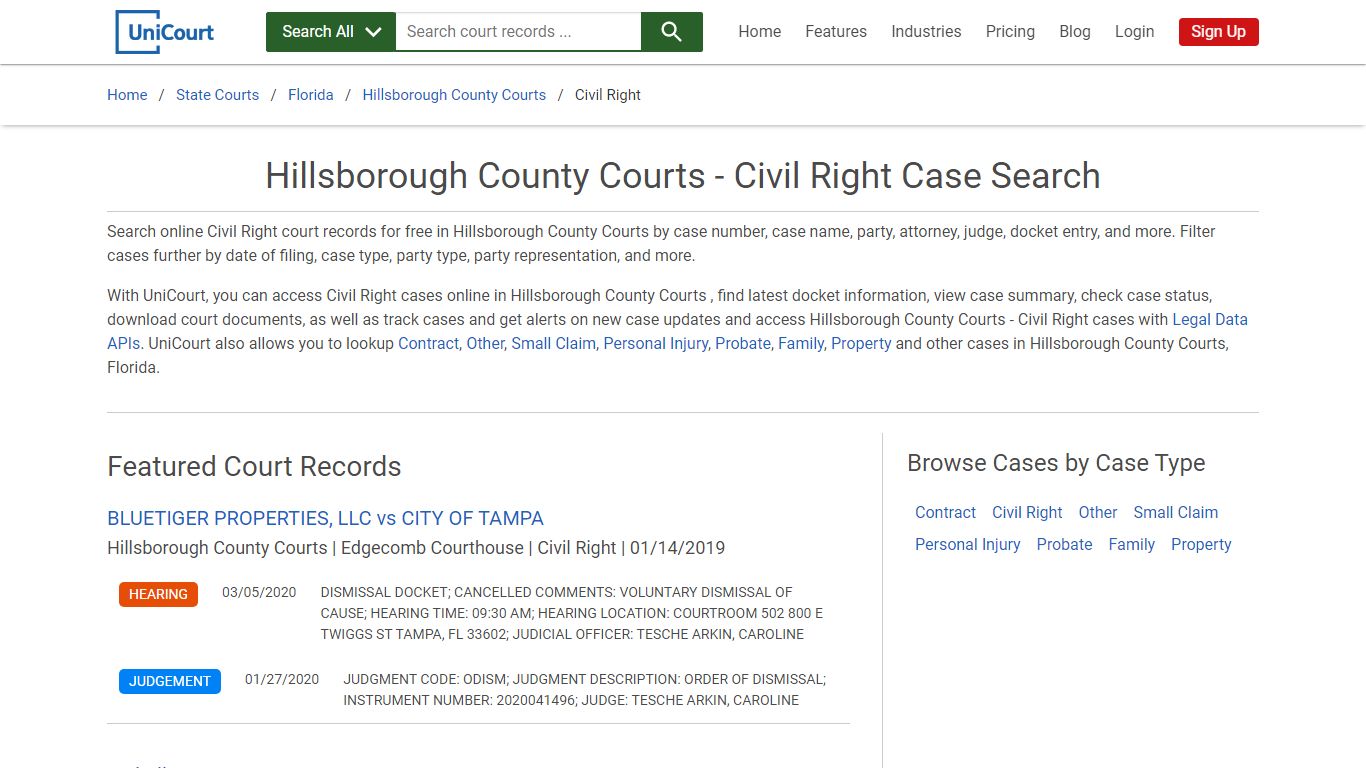Viewport: 1366px width, 768px height.
Task: Open Industries in top navigation
Action: 926,32
